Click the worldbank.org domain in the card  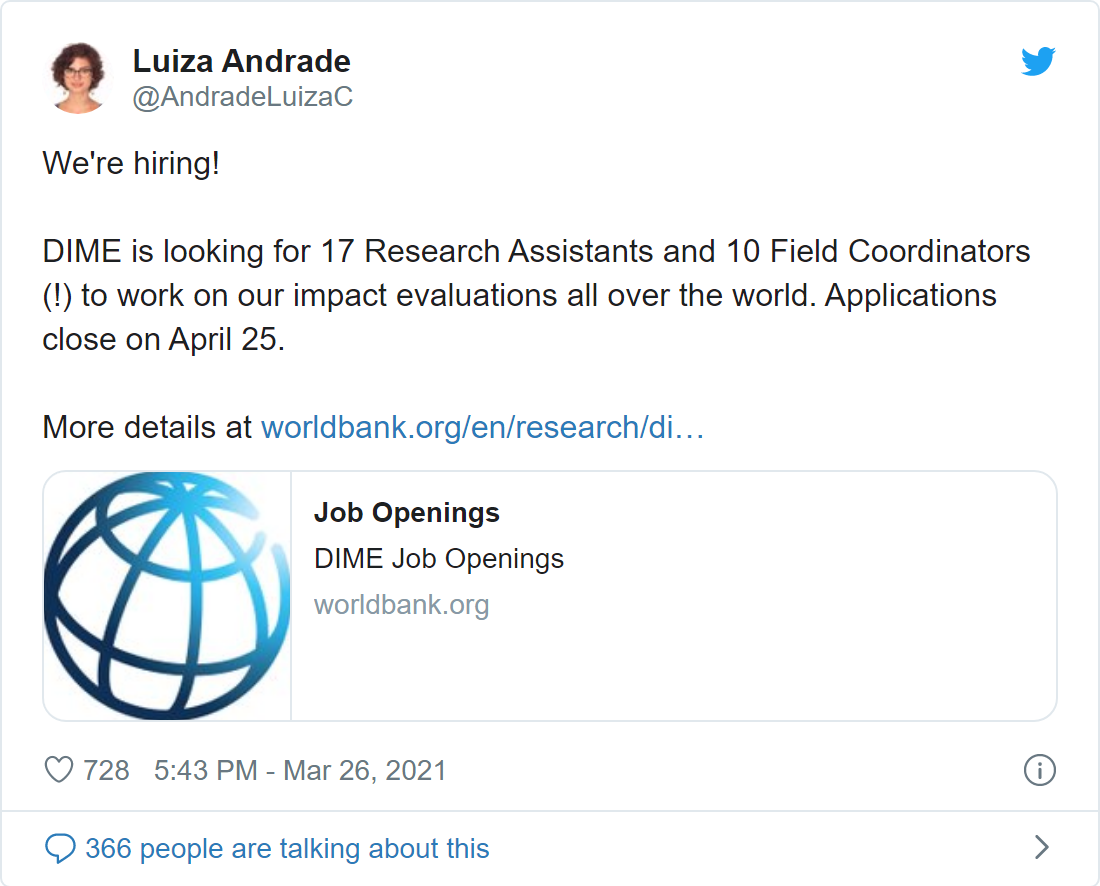401,605
